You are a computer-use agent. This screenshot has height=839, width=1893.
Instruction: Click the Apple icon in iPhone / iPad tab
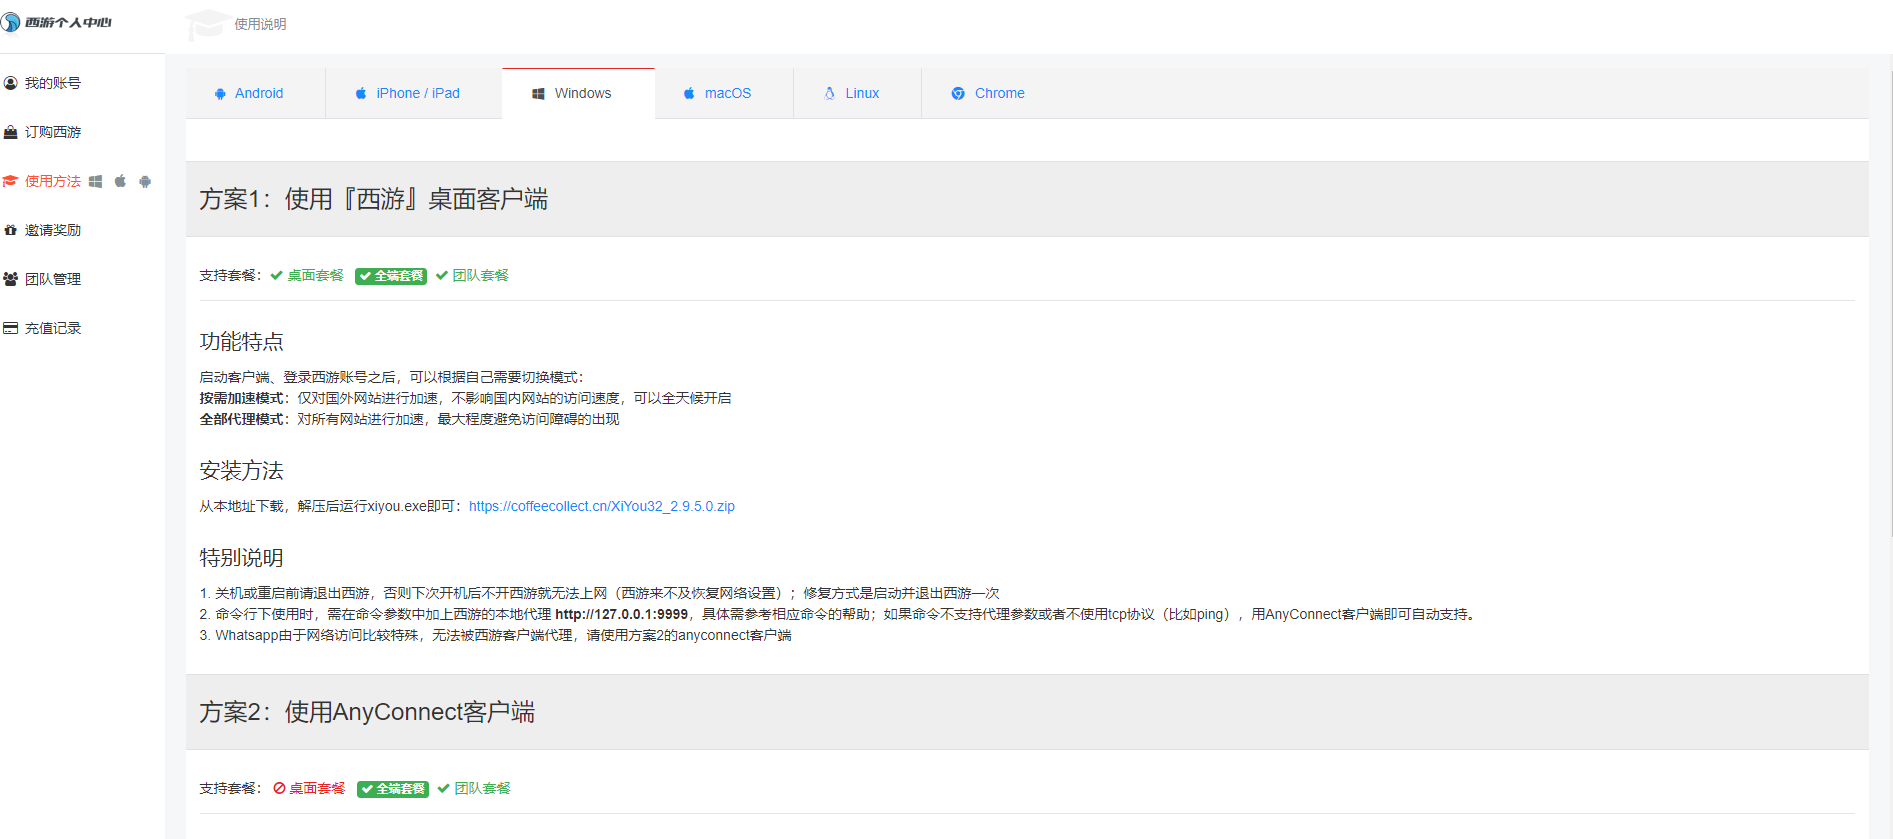click(361, 93)
